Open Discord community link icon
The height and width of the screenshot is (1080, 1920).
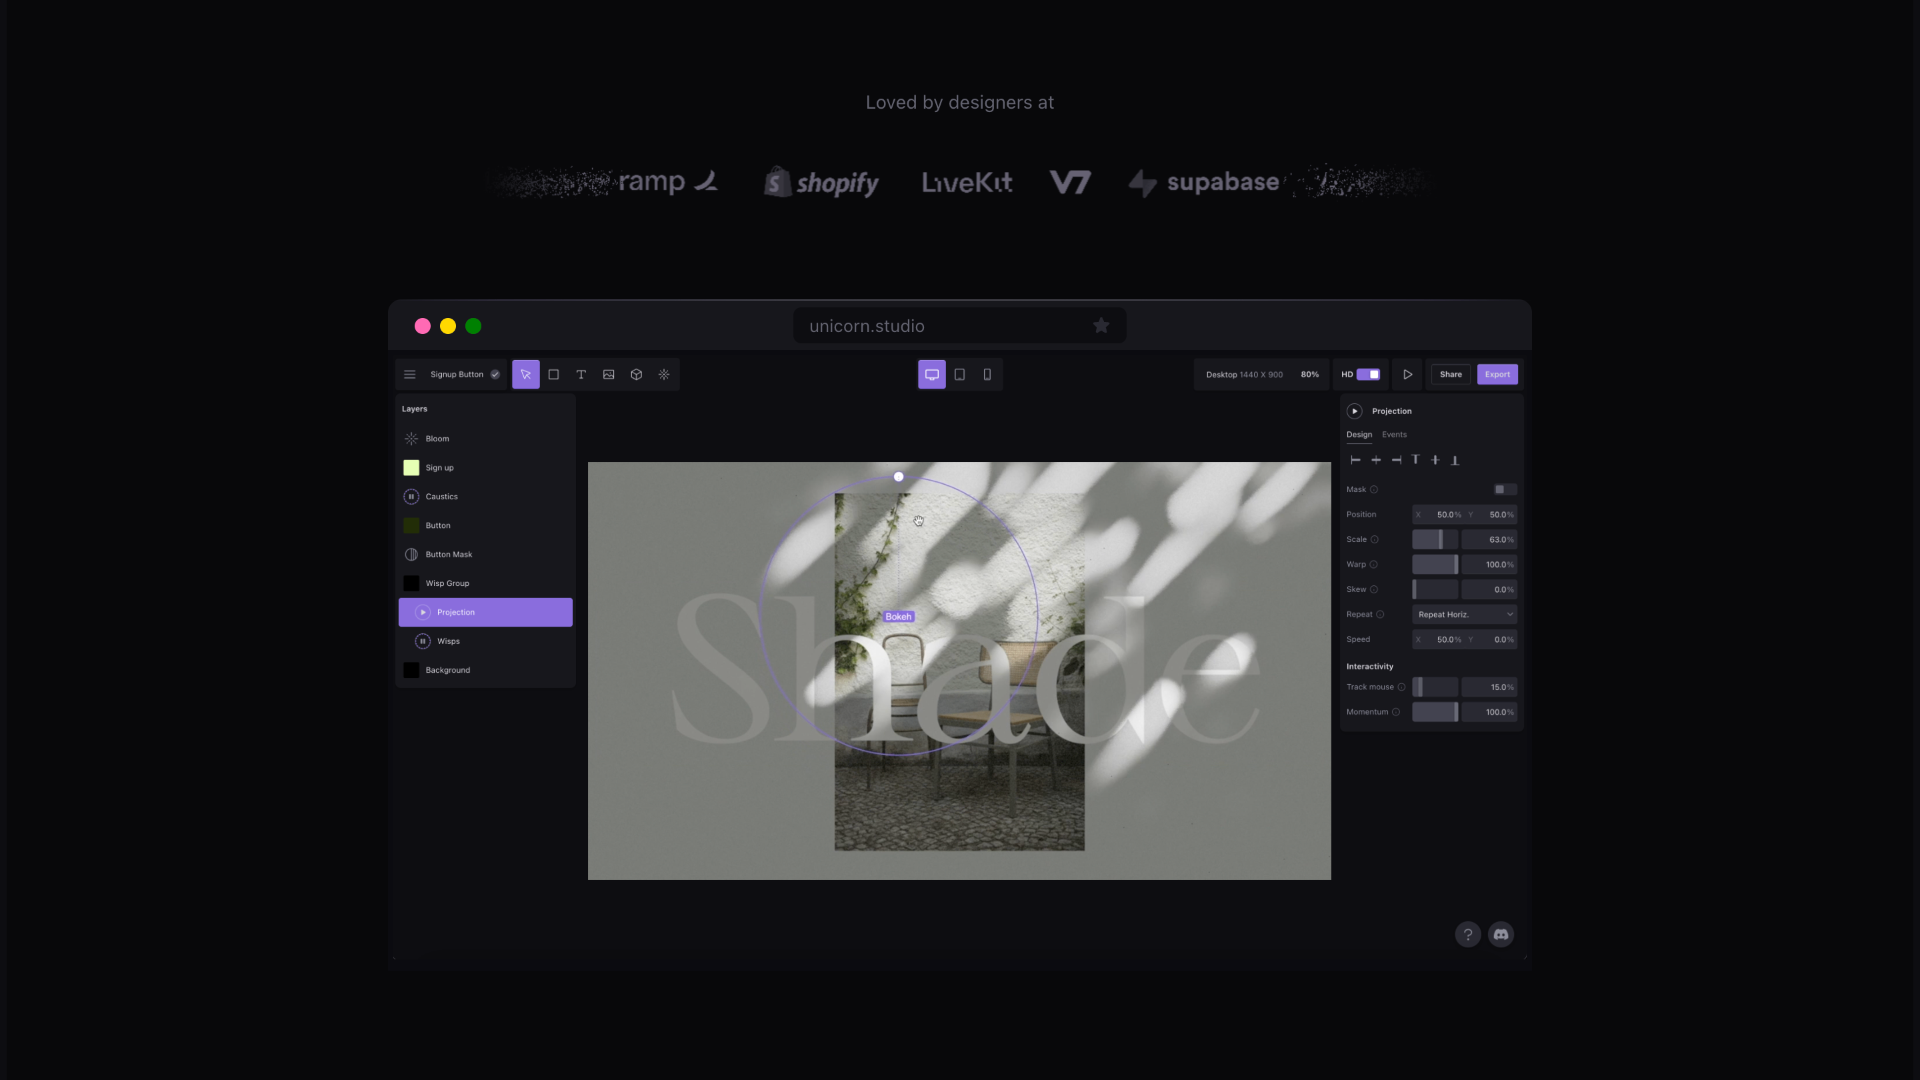pyautogui.click(x=1500, y=934)
